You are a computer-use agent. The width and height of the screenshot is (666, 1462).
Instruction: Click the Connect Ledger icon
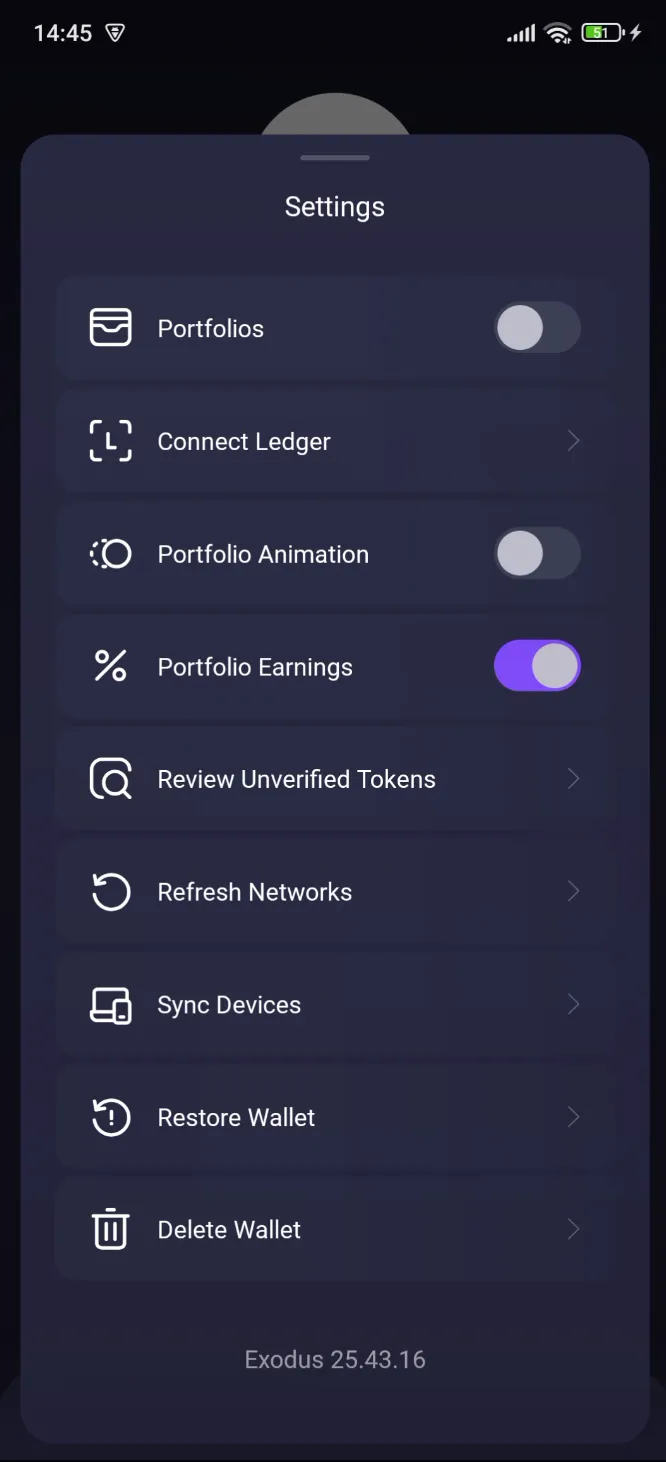pos(110,440)
